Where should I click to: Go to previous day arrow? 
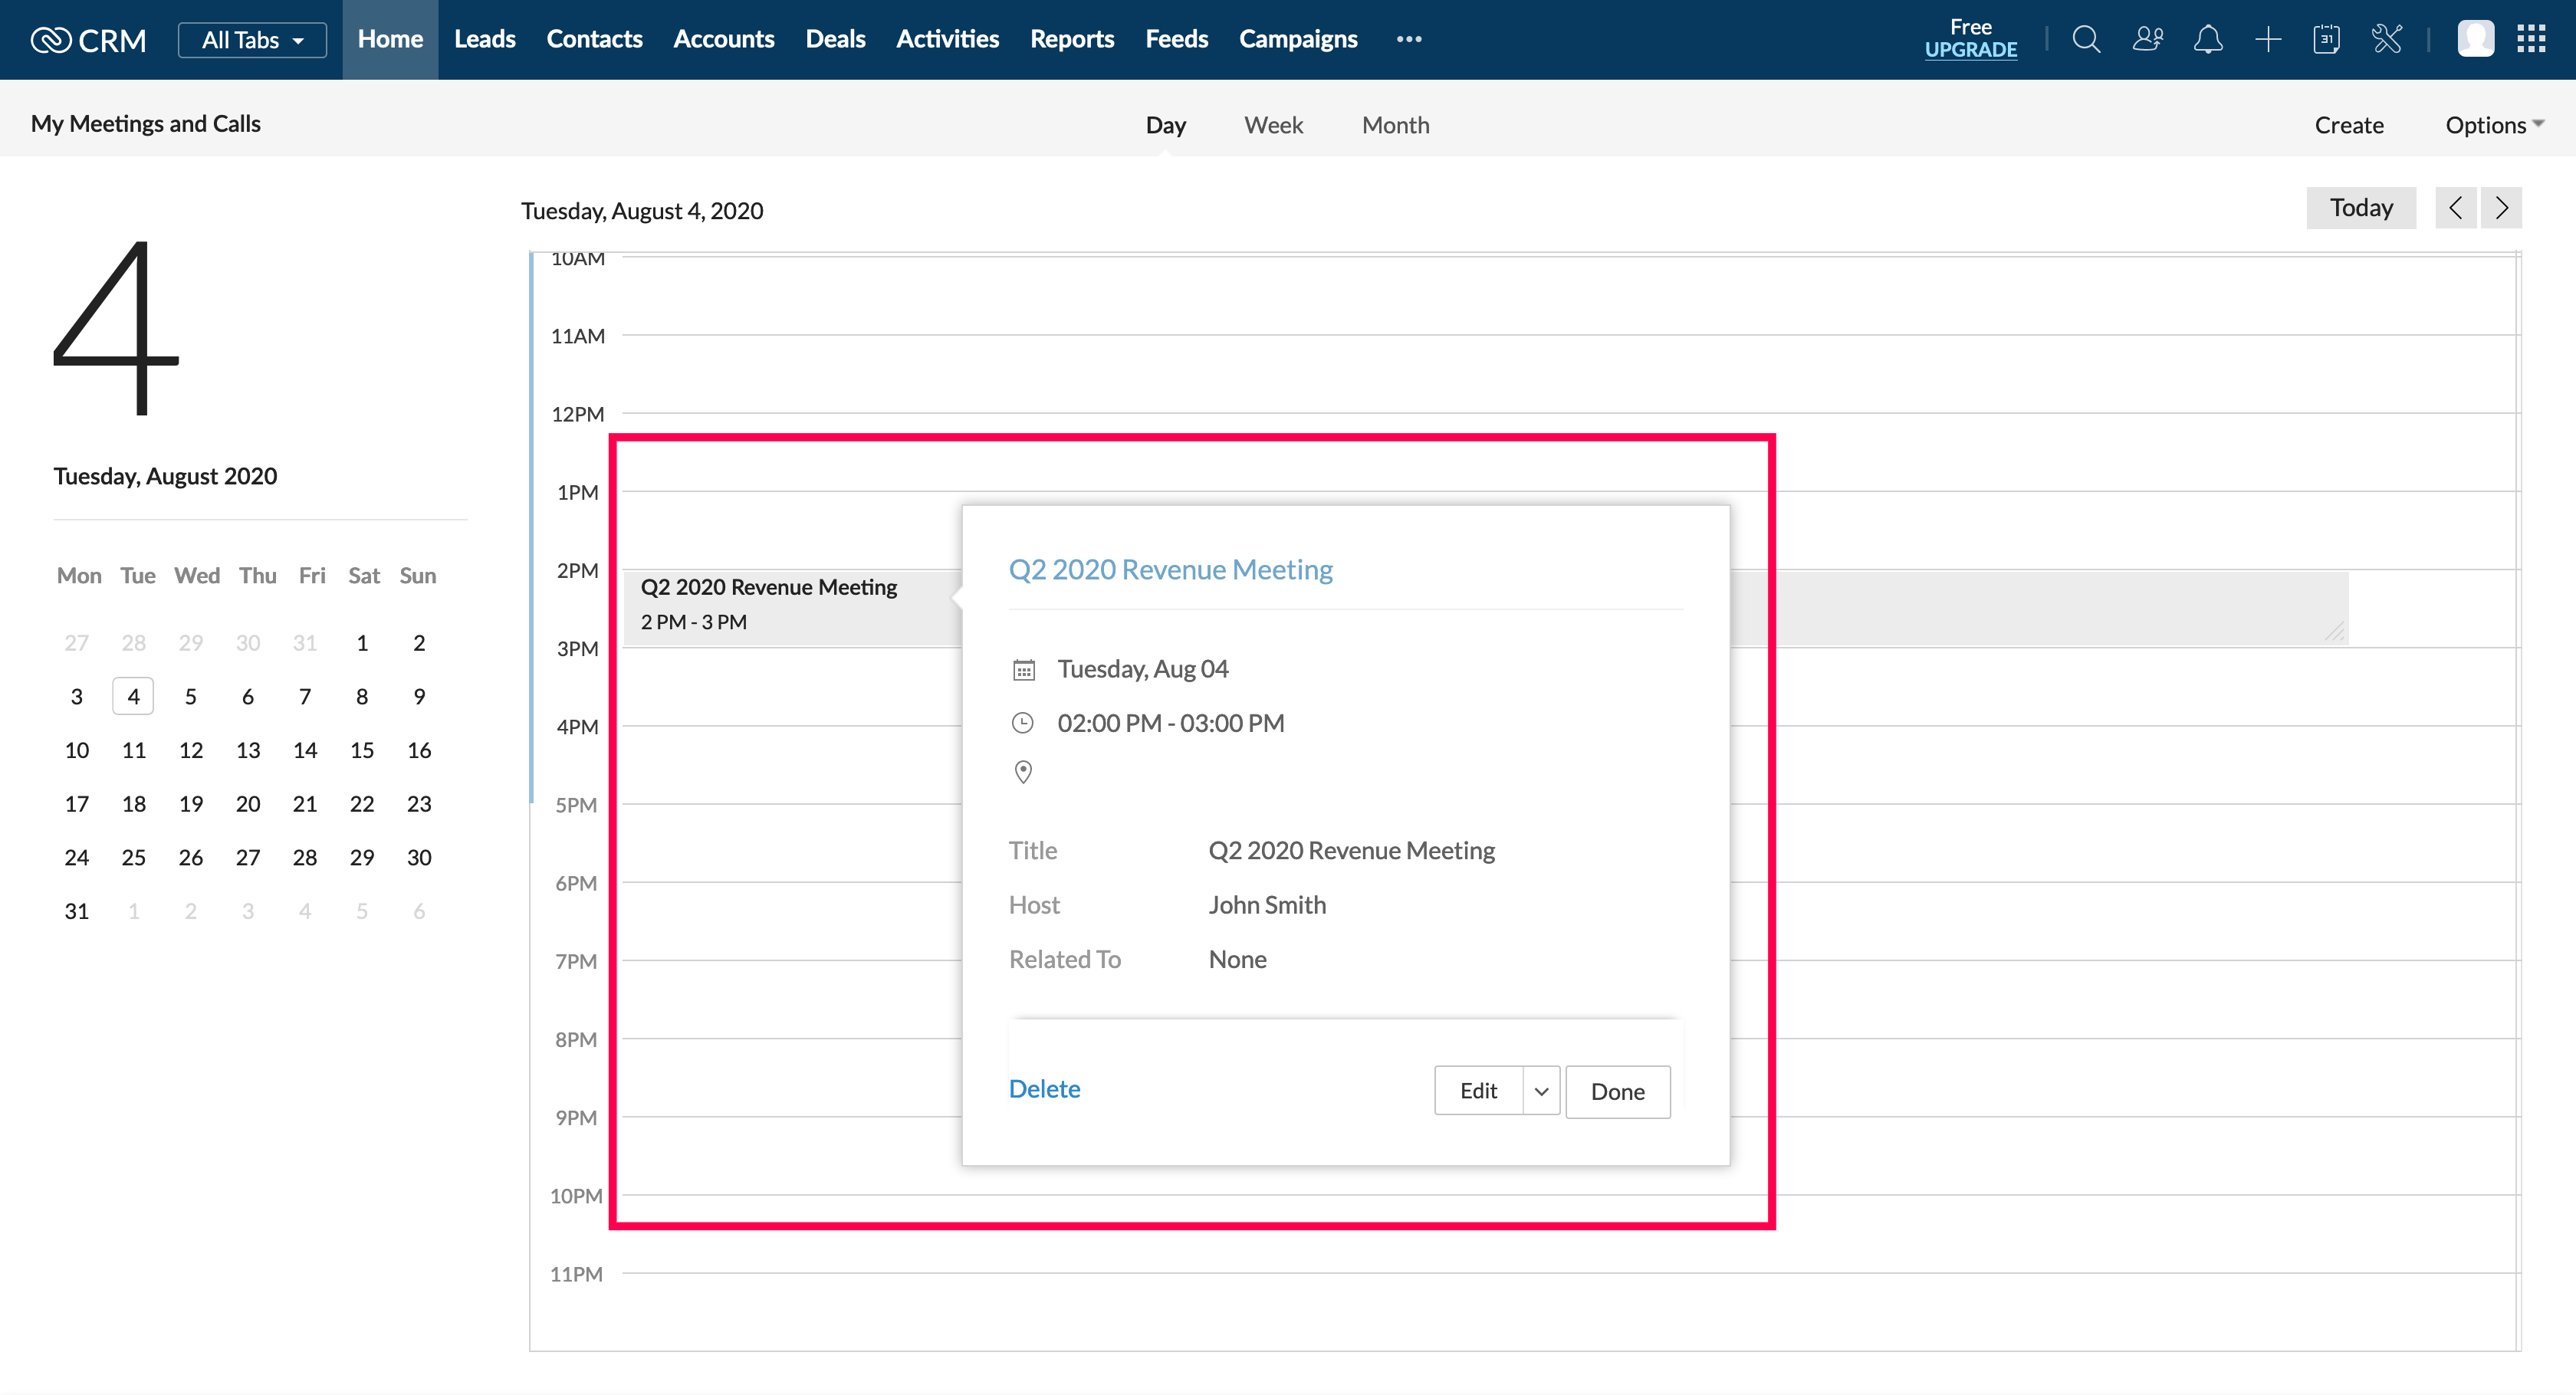(2455, 208)
